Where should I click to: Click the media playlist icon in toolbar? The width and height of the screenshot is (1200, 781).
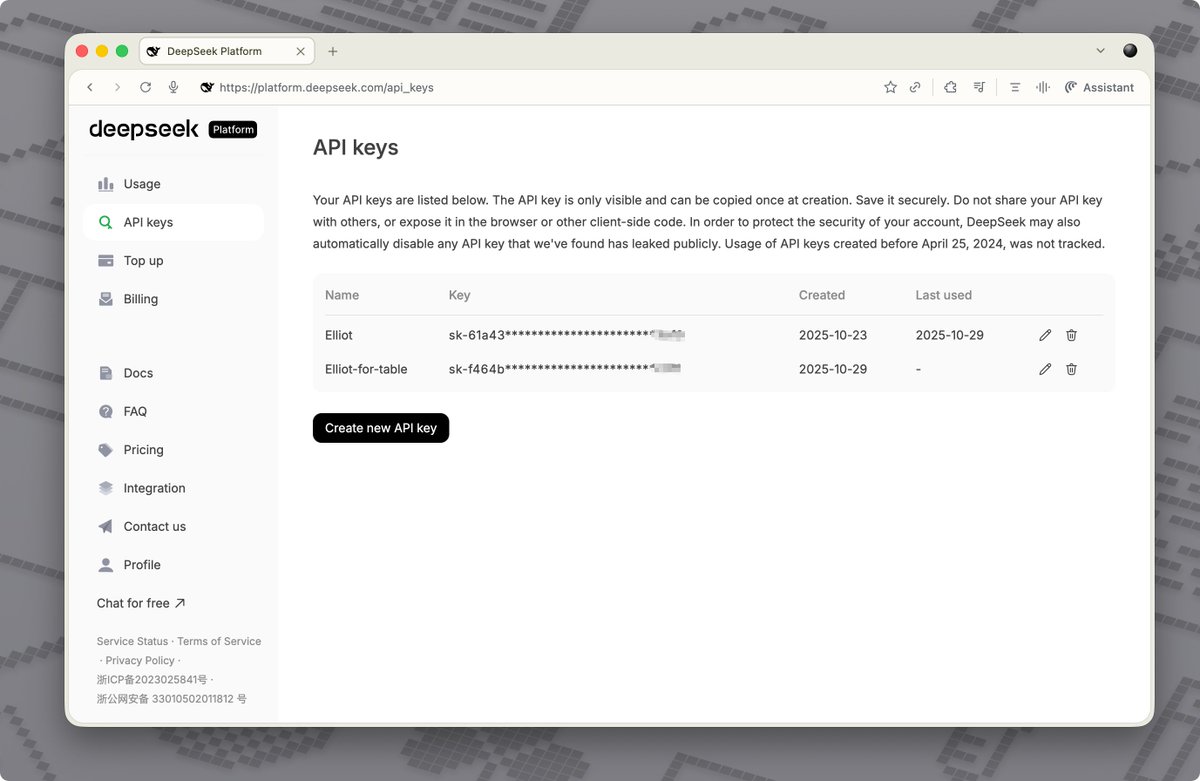click(x=979, y=87)
